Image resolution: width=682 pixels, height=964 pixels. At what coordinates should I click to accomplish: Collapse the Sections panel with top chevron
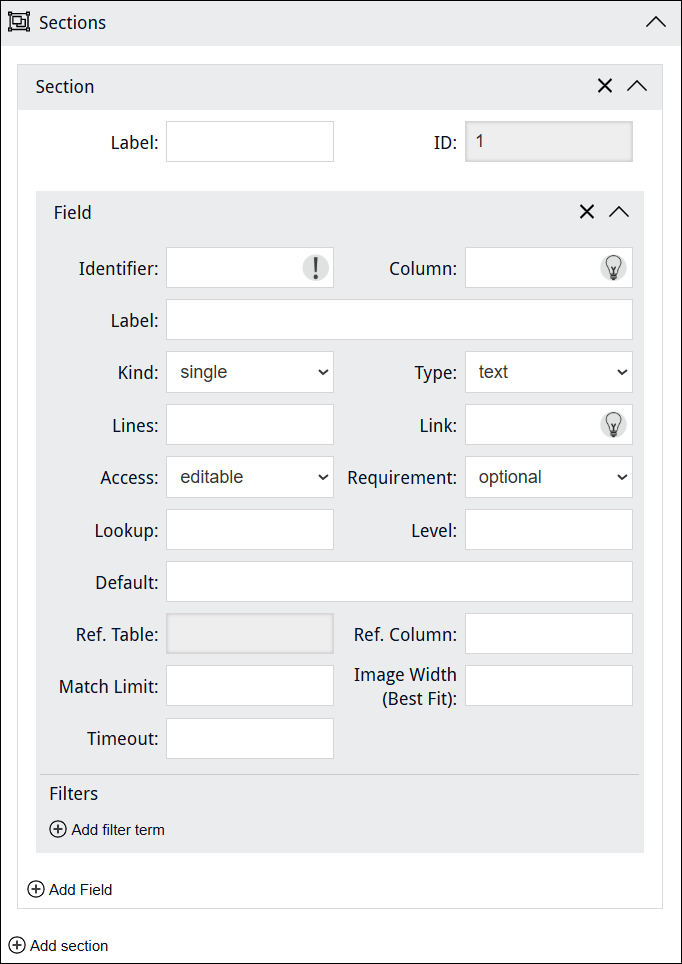[x=656, y=22]
